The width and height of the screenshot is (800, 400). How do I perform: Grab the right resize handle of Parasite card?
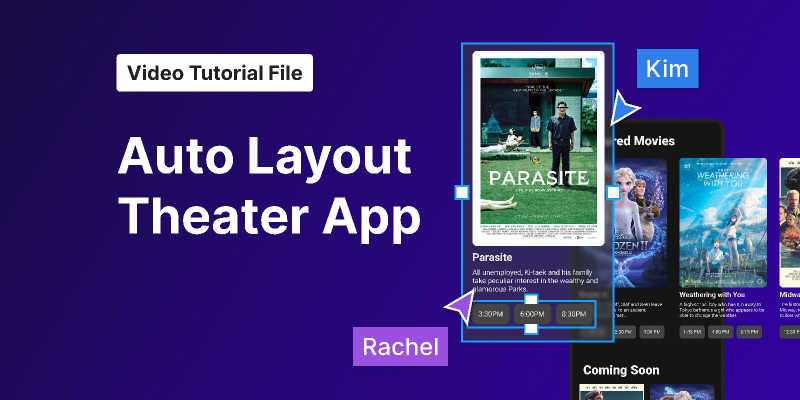pos(613,192)
